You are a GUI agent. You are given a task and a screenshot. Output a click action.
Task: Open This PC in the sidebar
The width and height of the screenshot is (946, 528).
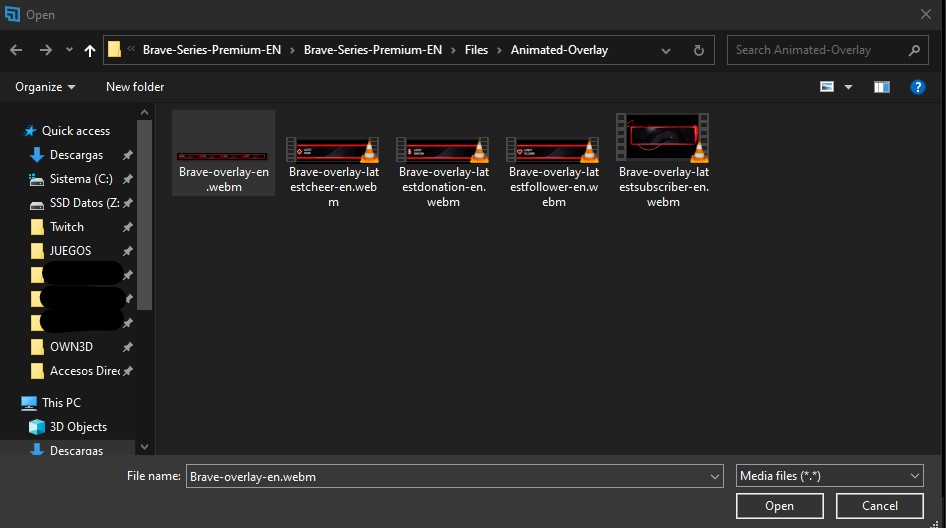(x=61, y=403)
